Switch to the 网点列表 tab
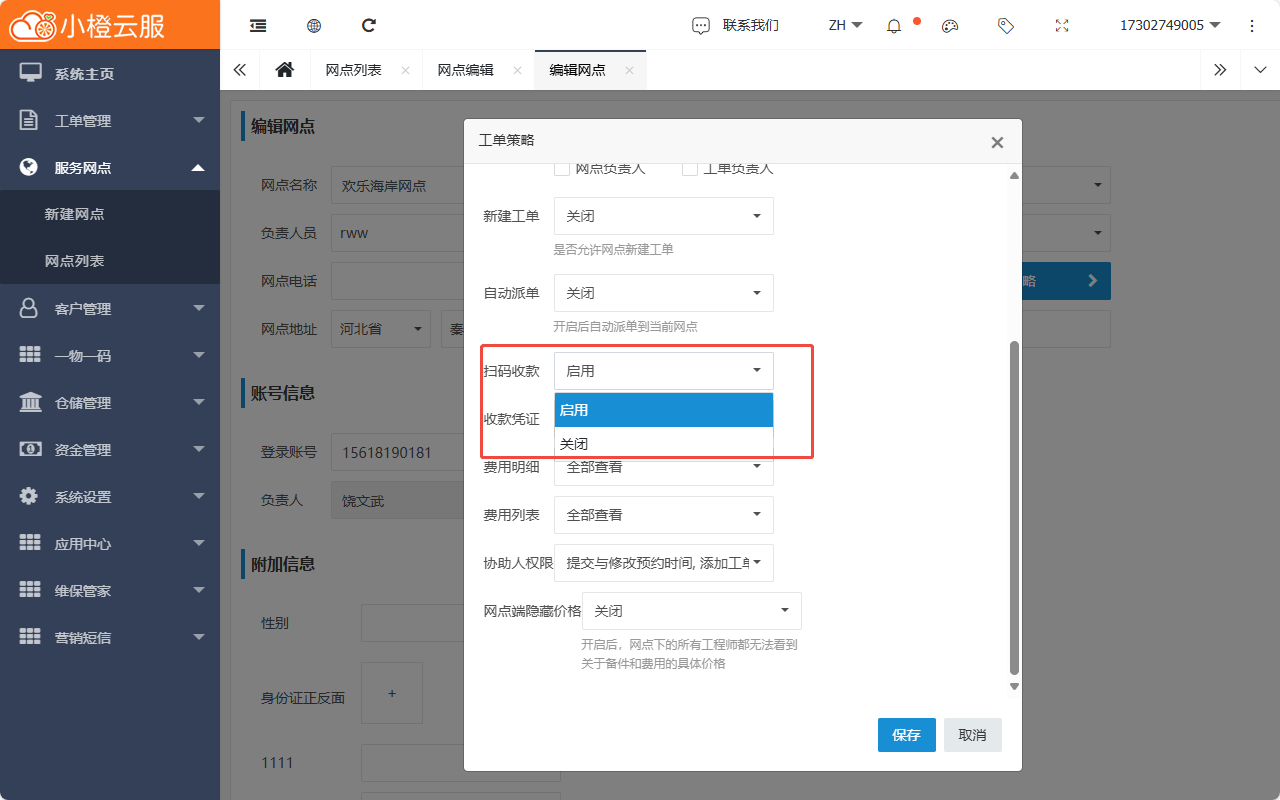Viewport: 1280px width, 800px height. point(353,70)
